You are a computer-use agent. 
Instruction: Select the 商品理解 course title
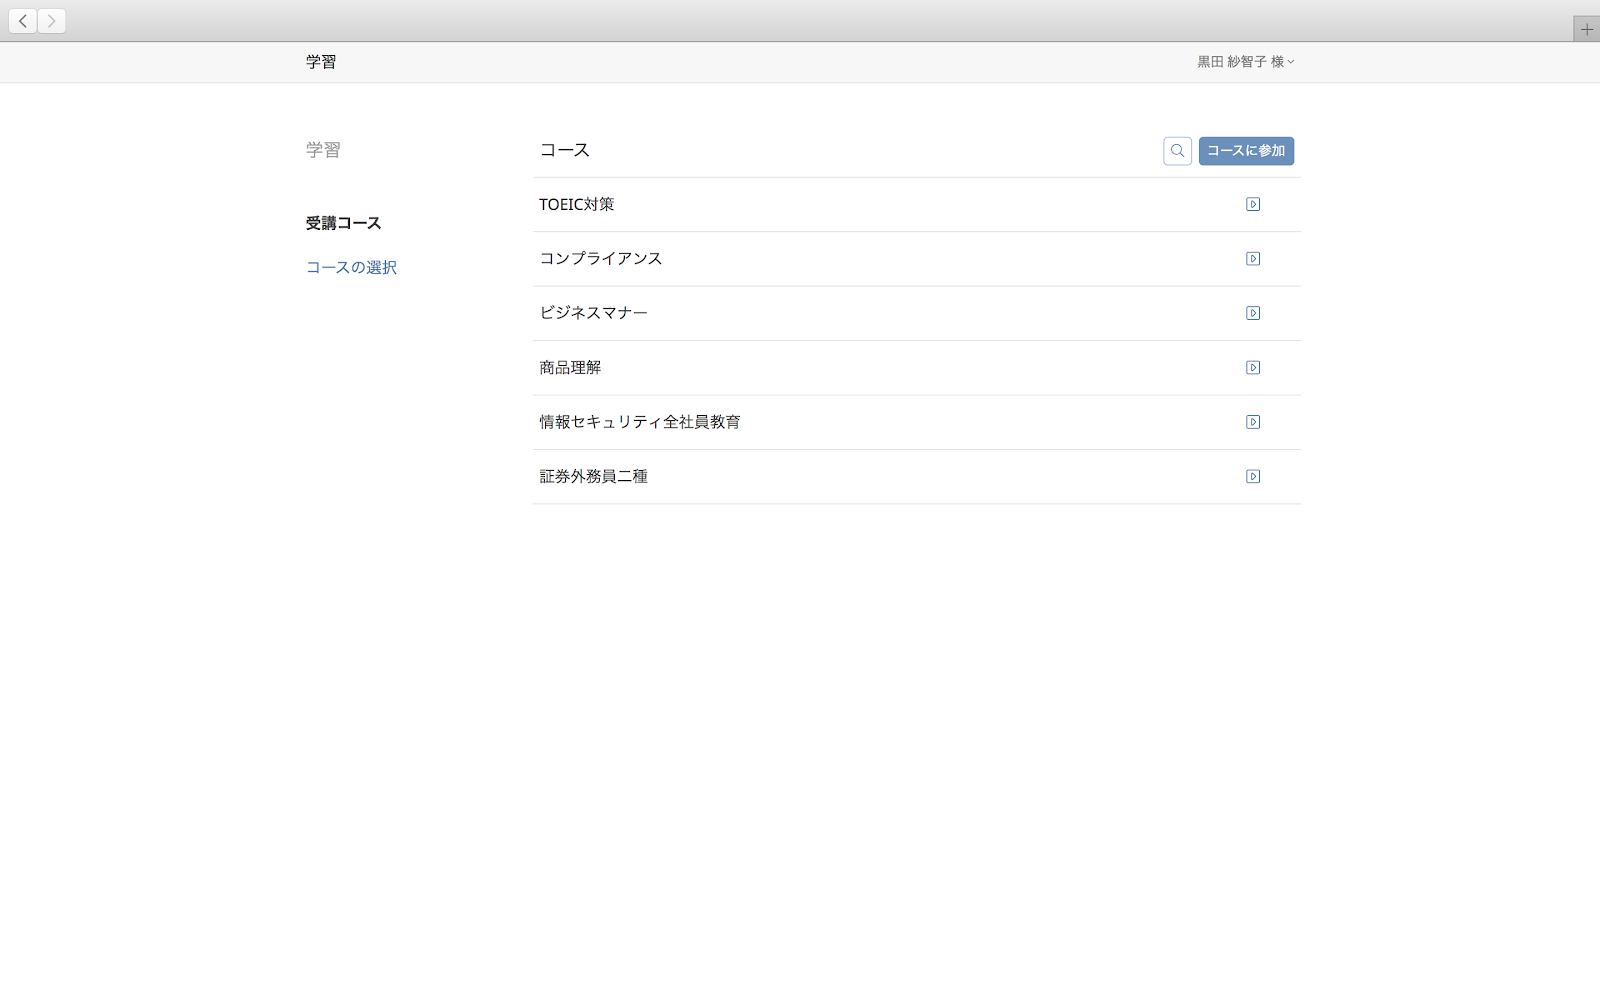point(570,368)
